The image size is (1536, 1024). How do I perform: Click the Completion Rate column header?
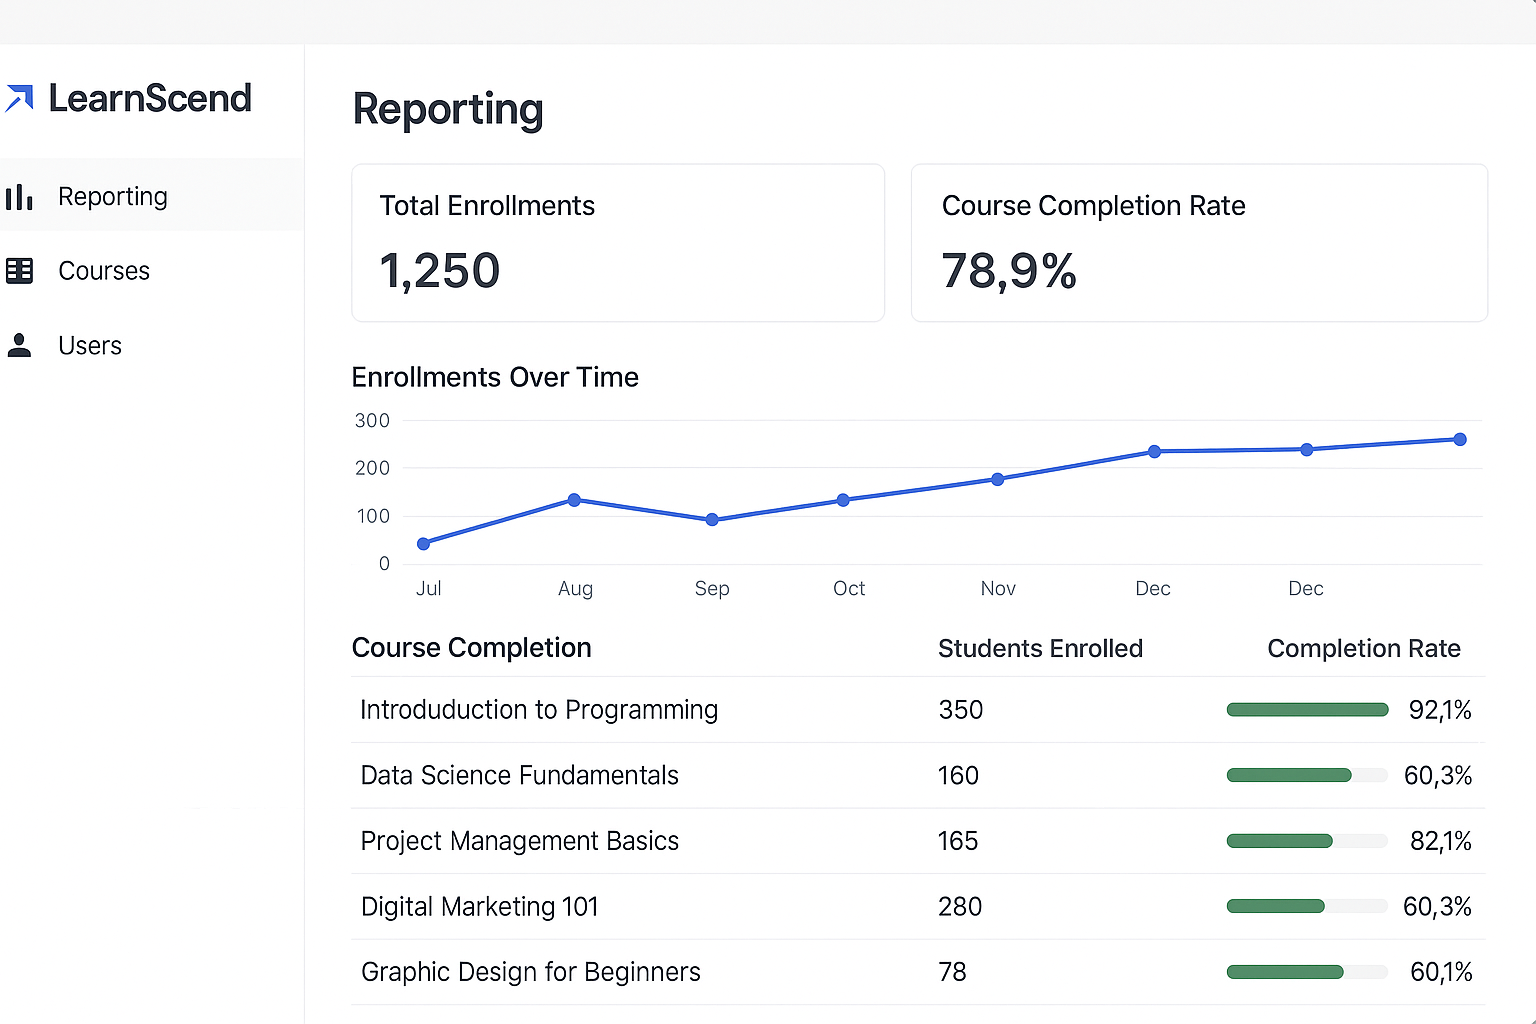(1363, 648)
